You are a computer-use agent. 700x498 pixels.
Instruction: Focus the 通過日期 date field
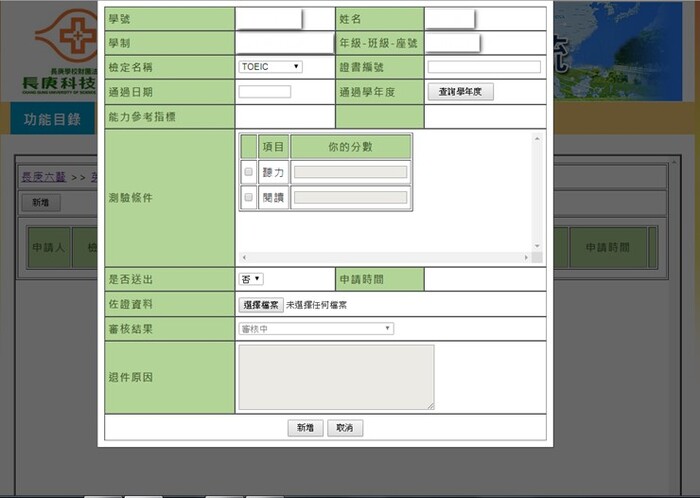265,92
